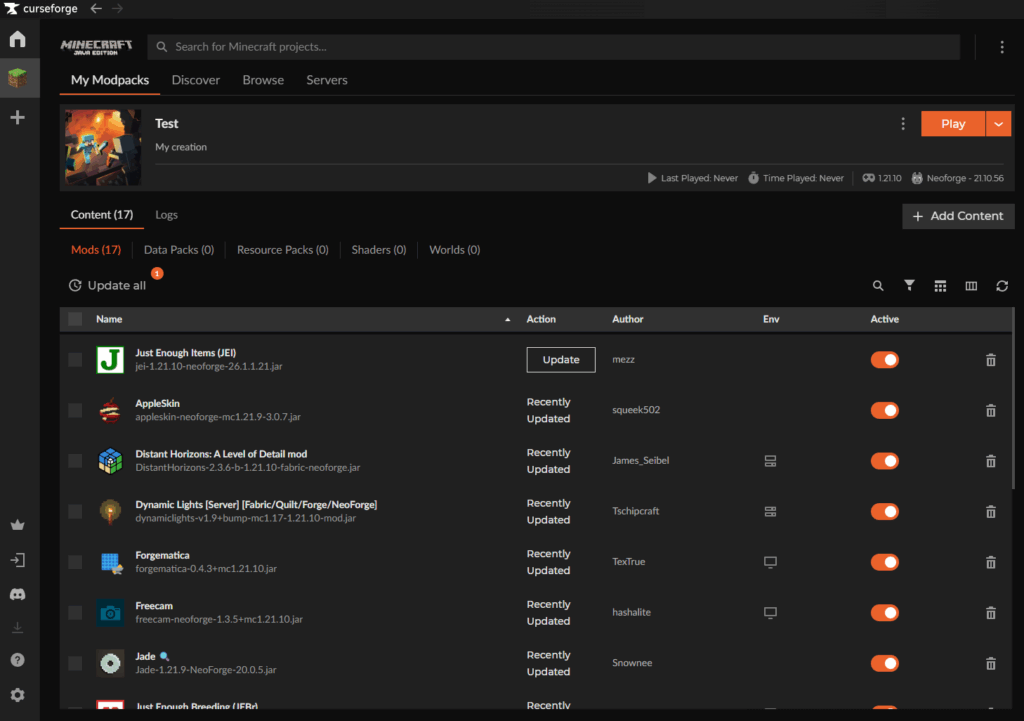Open the Test modpack three-dot menu
1024x721 pixels.
coord(903,124)
